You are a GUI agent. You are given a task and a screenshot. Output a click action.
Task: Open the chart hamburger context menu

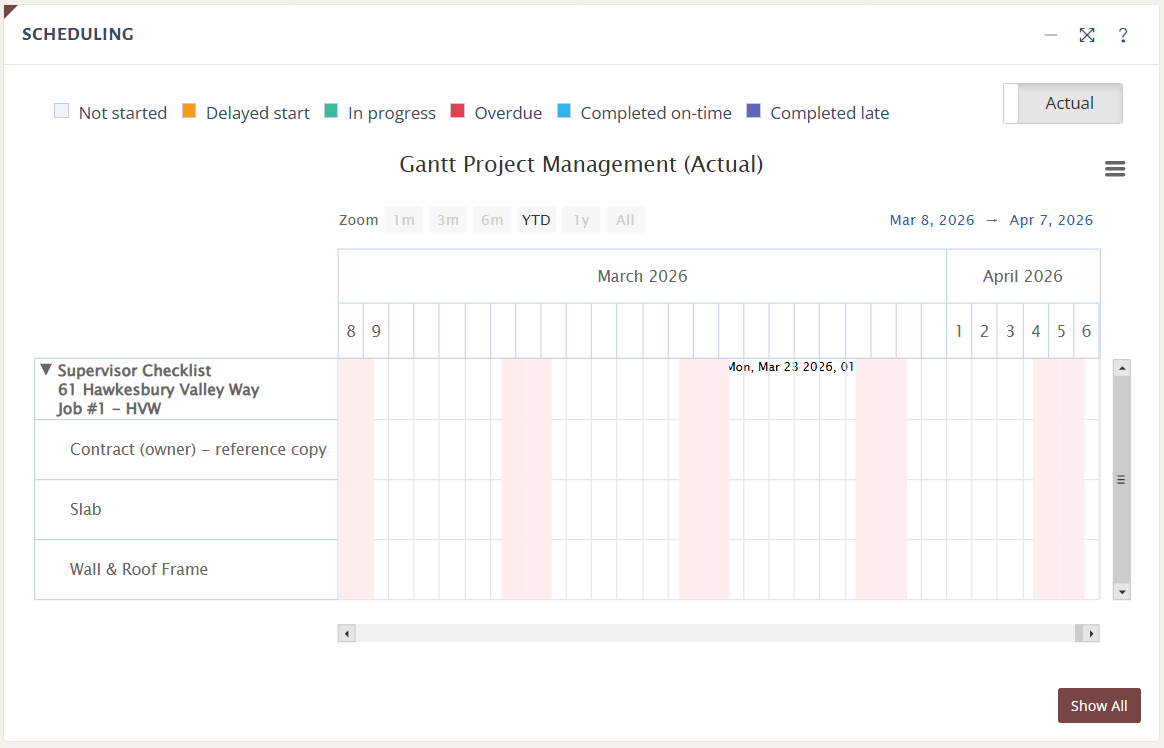(1115, 169)
